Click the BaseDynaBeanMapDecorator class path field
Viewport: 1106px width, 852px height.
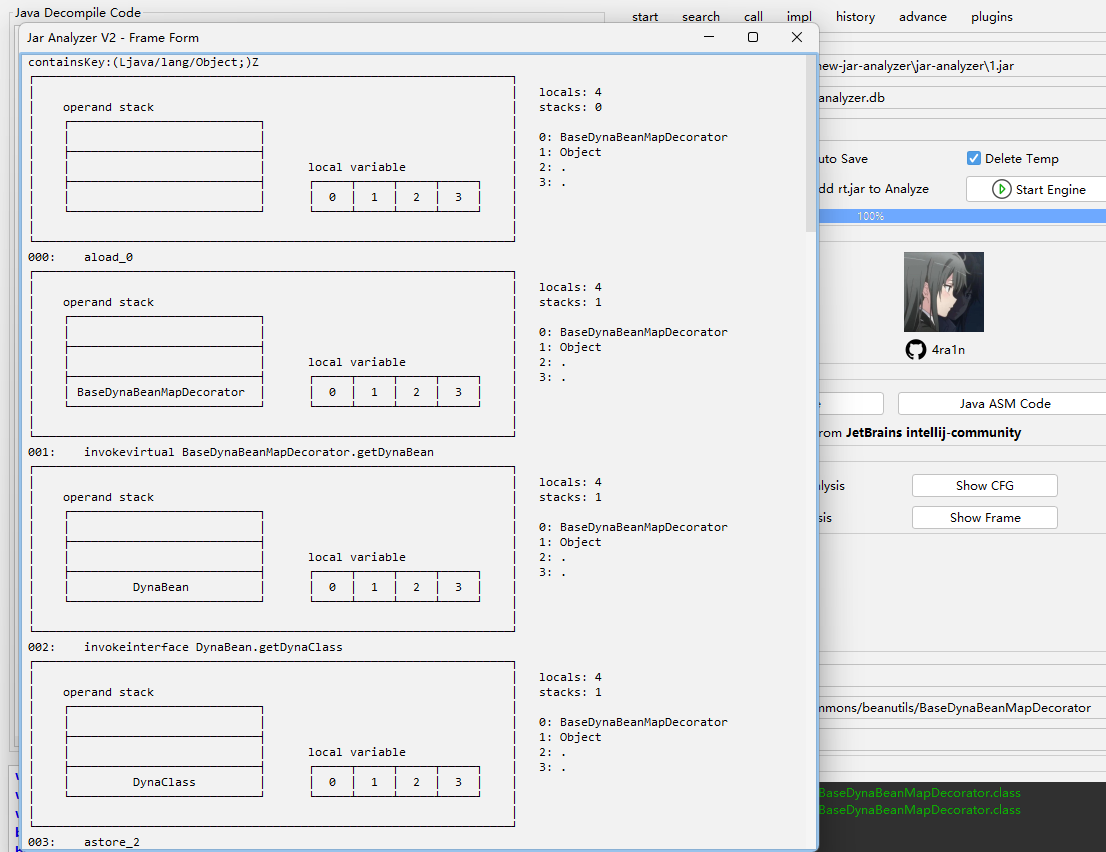pyautogui.click(x=961, y=707)
